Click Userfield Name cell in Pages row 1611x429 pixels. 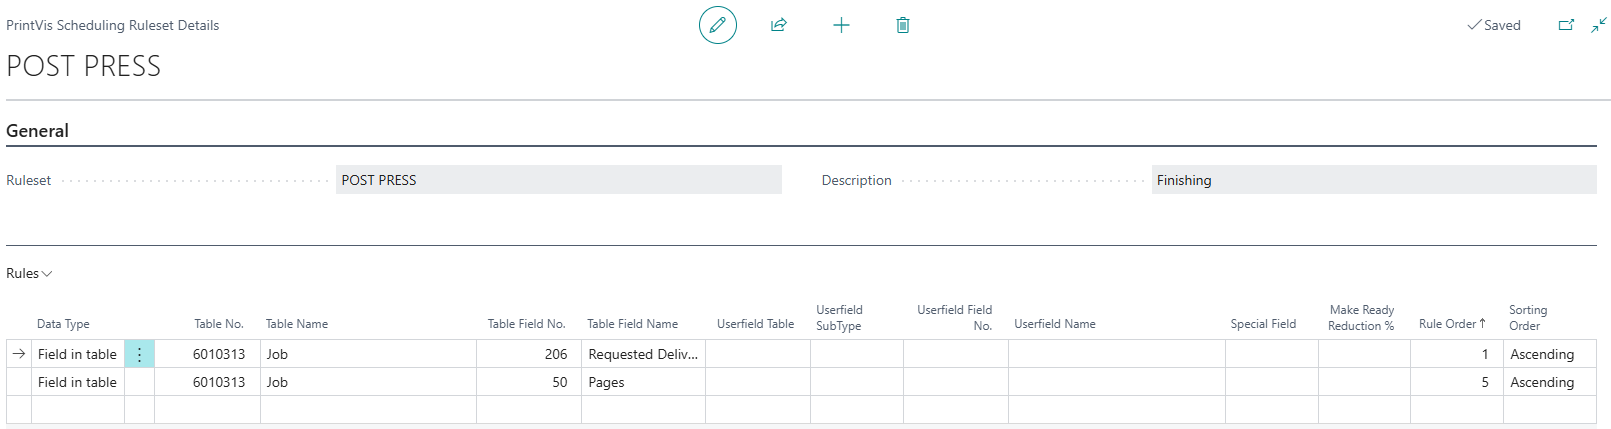click(x=1117, y=382)
